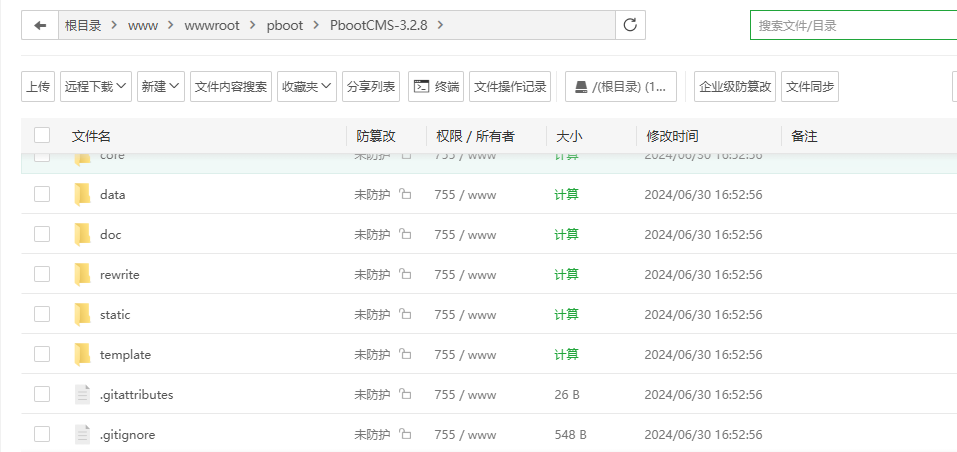Open the 新建 dropdown menu
957x452 pixels.
[161, 87]
